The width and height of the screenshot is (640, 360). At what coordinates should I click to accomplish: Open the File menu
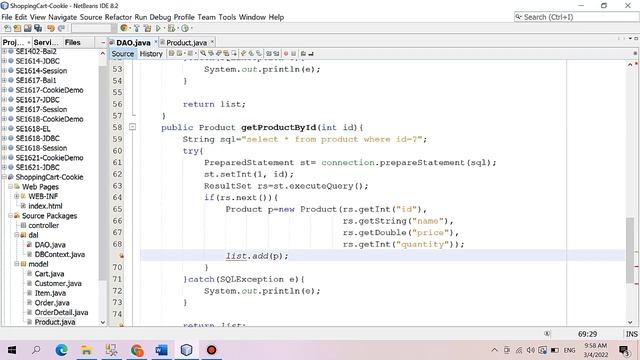point(7,17)
